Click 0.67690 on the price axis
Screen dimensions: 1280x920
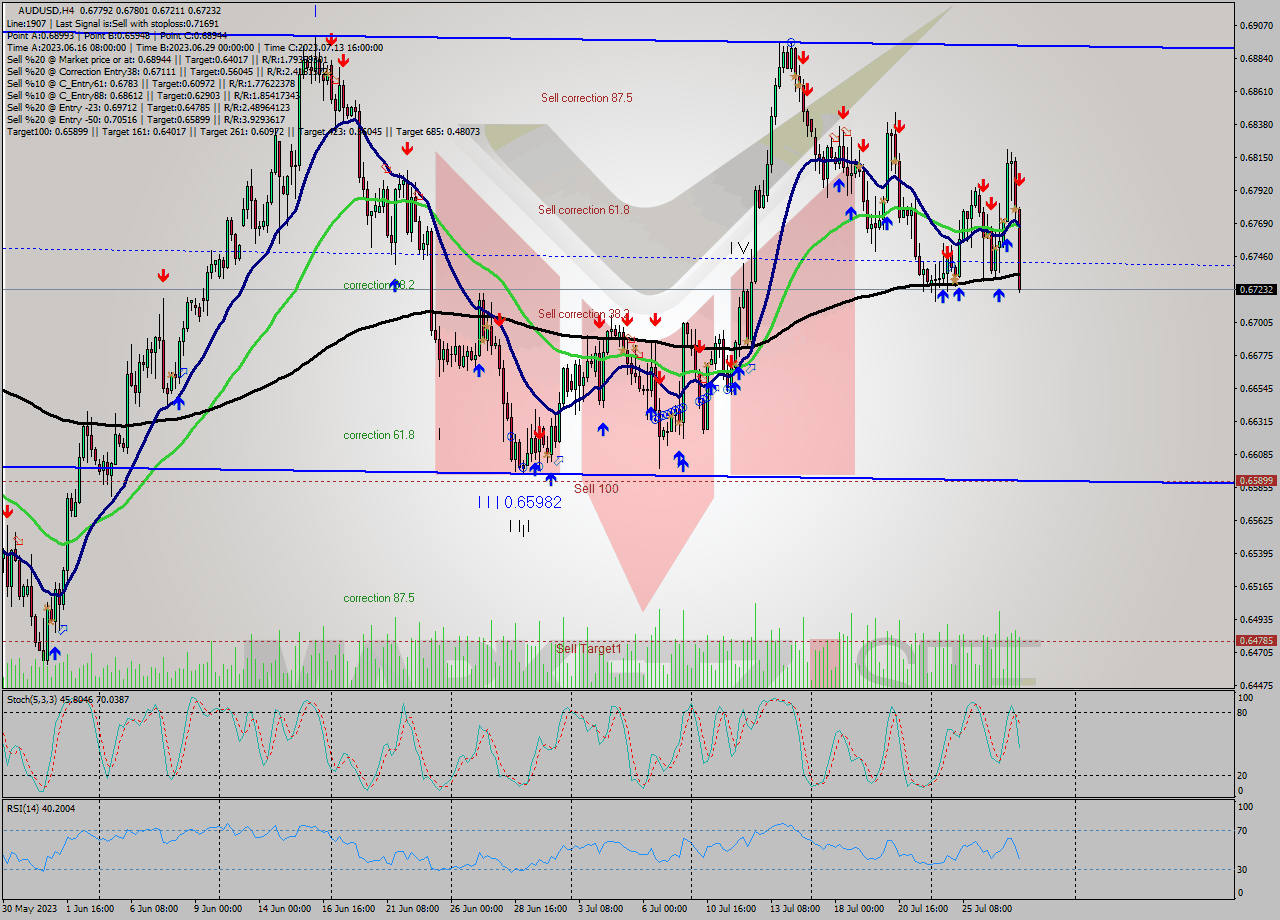pyautogui.click(x=1256, y=223)
